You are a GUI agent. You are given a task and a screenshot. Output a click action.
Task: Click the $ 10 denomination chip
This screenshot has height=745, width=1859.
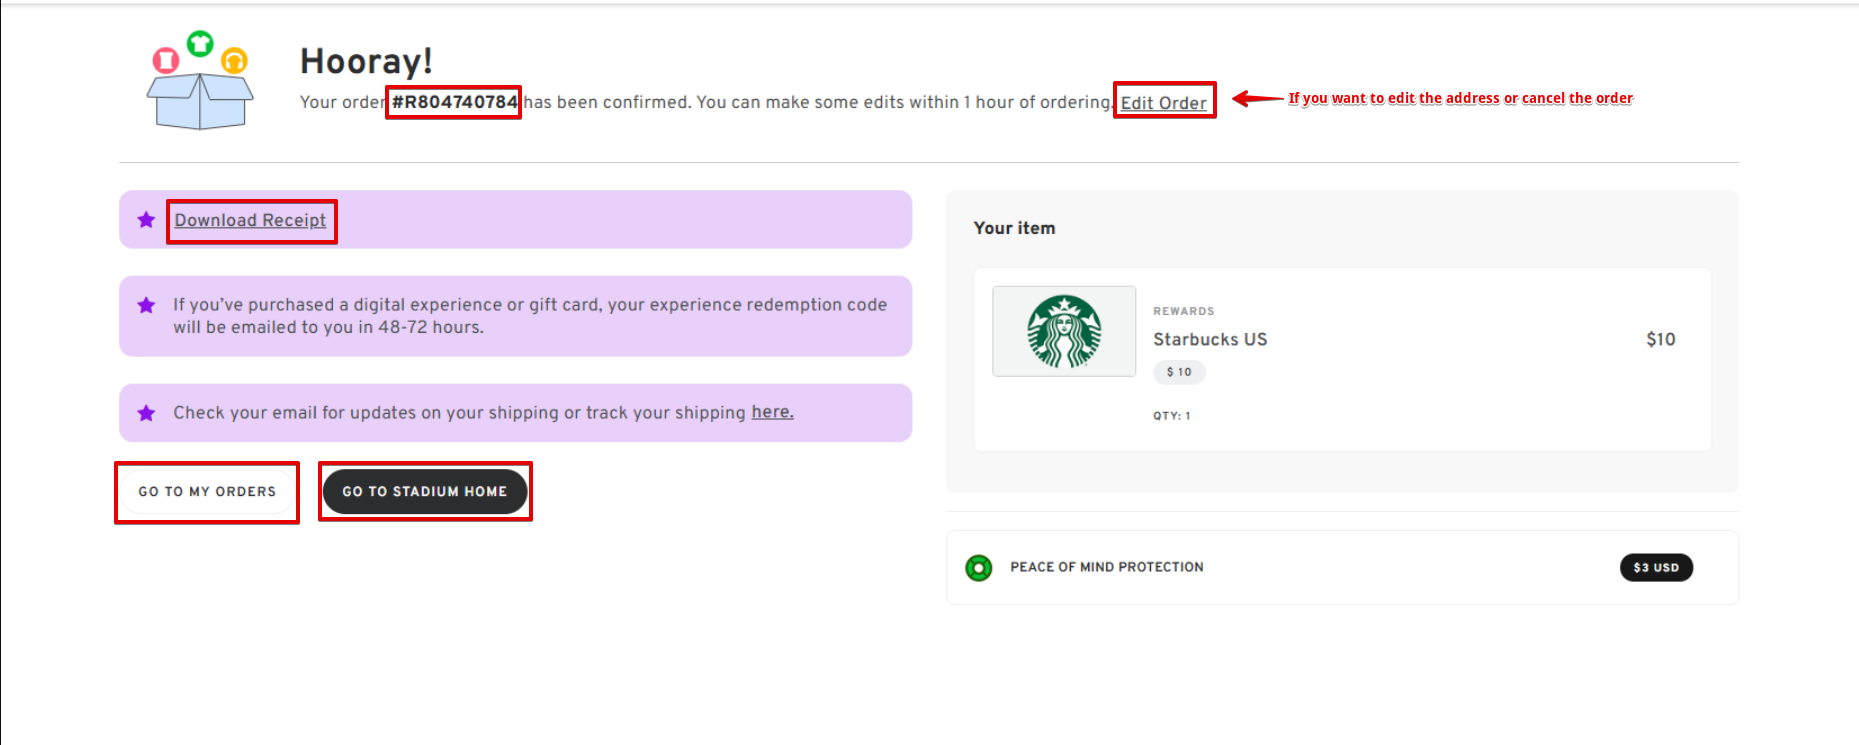click(1179, 372)
